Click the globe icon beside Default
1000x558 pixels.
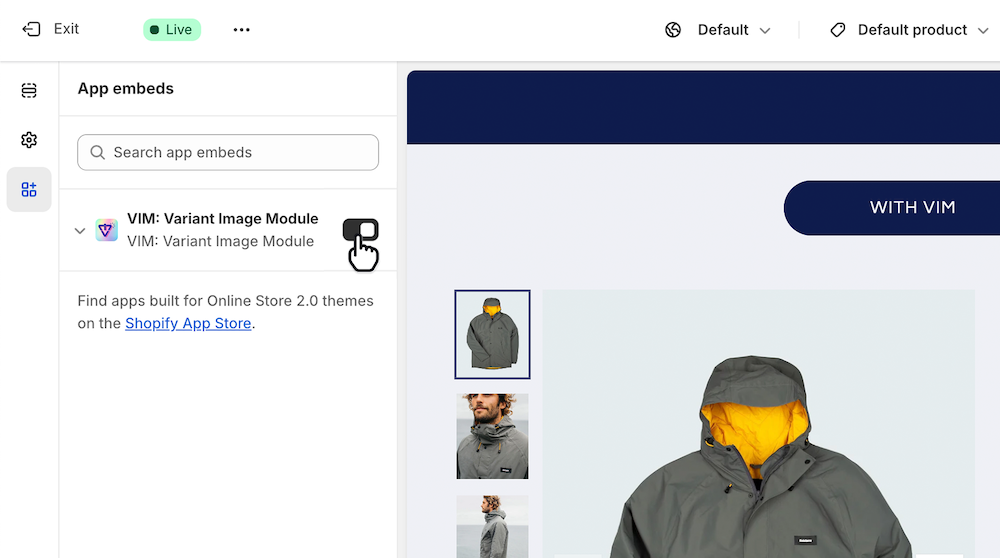tap(673, 30)
